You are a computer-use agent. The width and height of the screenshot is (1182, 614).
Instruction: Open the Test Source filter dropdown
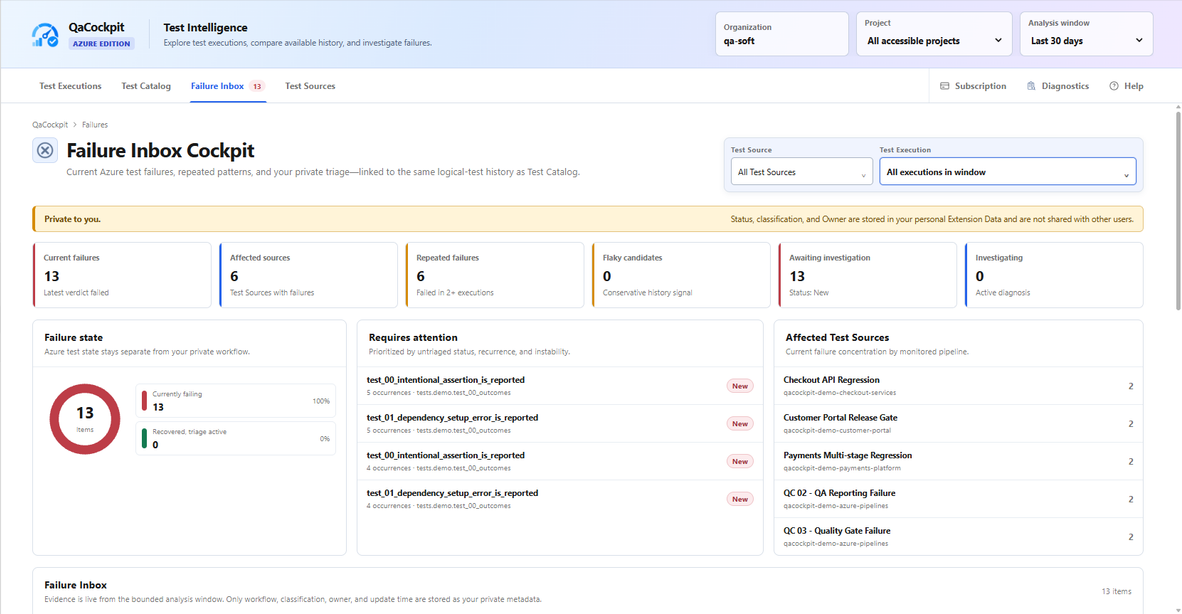(x=801, y=172)
